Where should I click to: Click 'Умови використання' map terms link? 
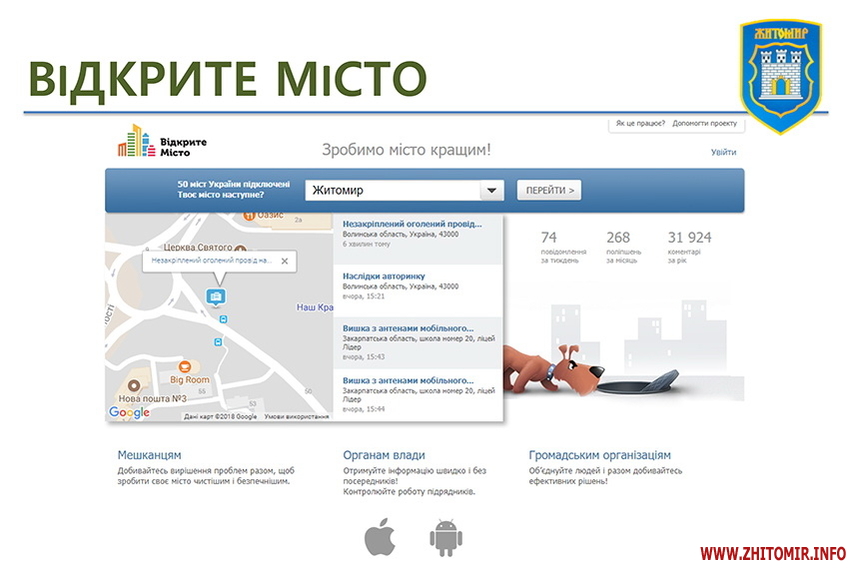(x=296, y=416)
